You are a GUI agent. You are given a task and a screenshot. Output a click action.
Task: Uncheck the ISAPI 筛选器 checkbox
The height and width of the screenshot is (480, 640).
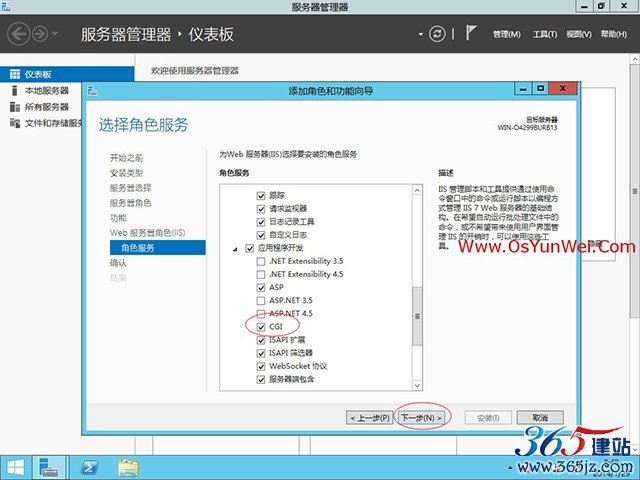pos(261,353)
